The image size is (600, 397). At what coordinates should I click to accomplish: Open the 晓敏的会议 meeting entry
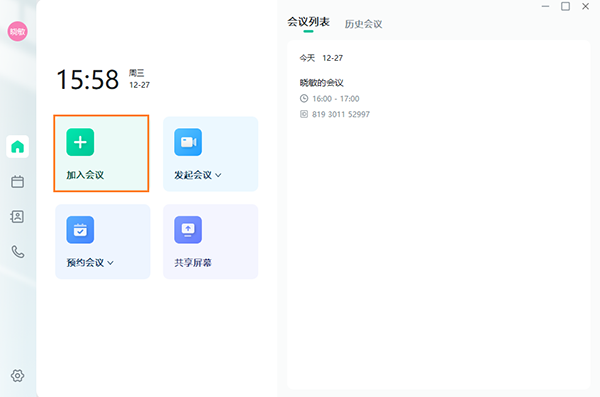click(321, 83)
